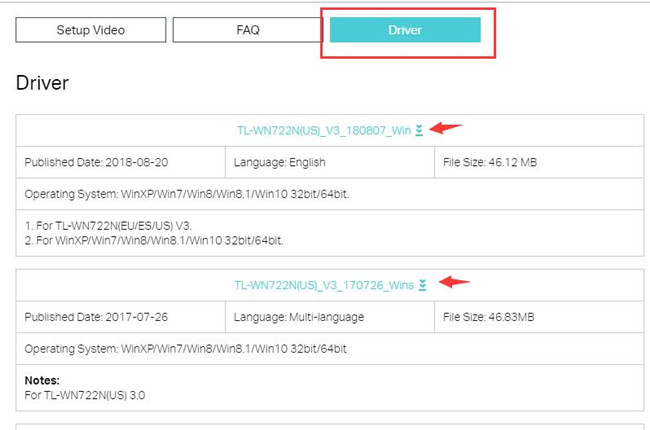Click the Driver section heading

[x=42, y=83]
